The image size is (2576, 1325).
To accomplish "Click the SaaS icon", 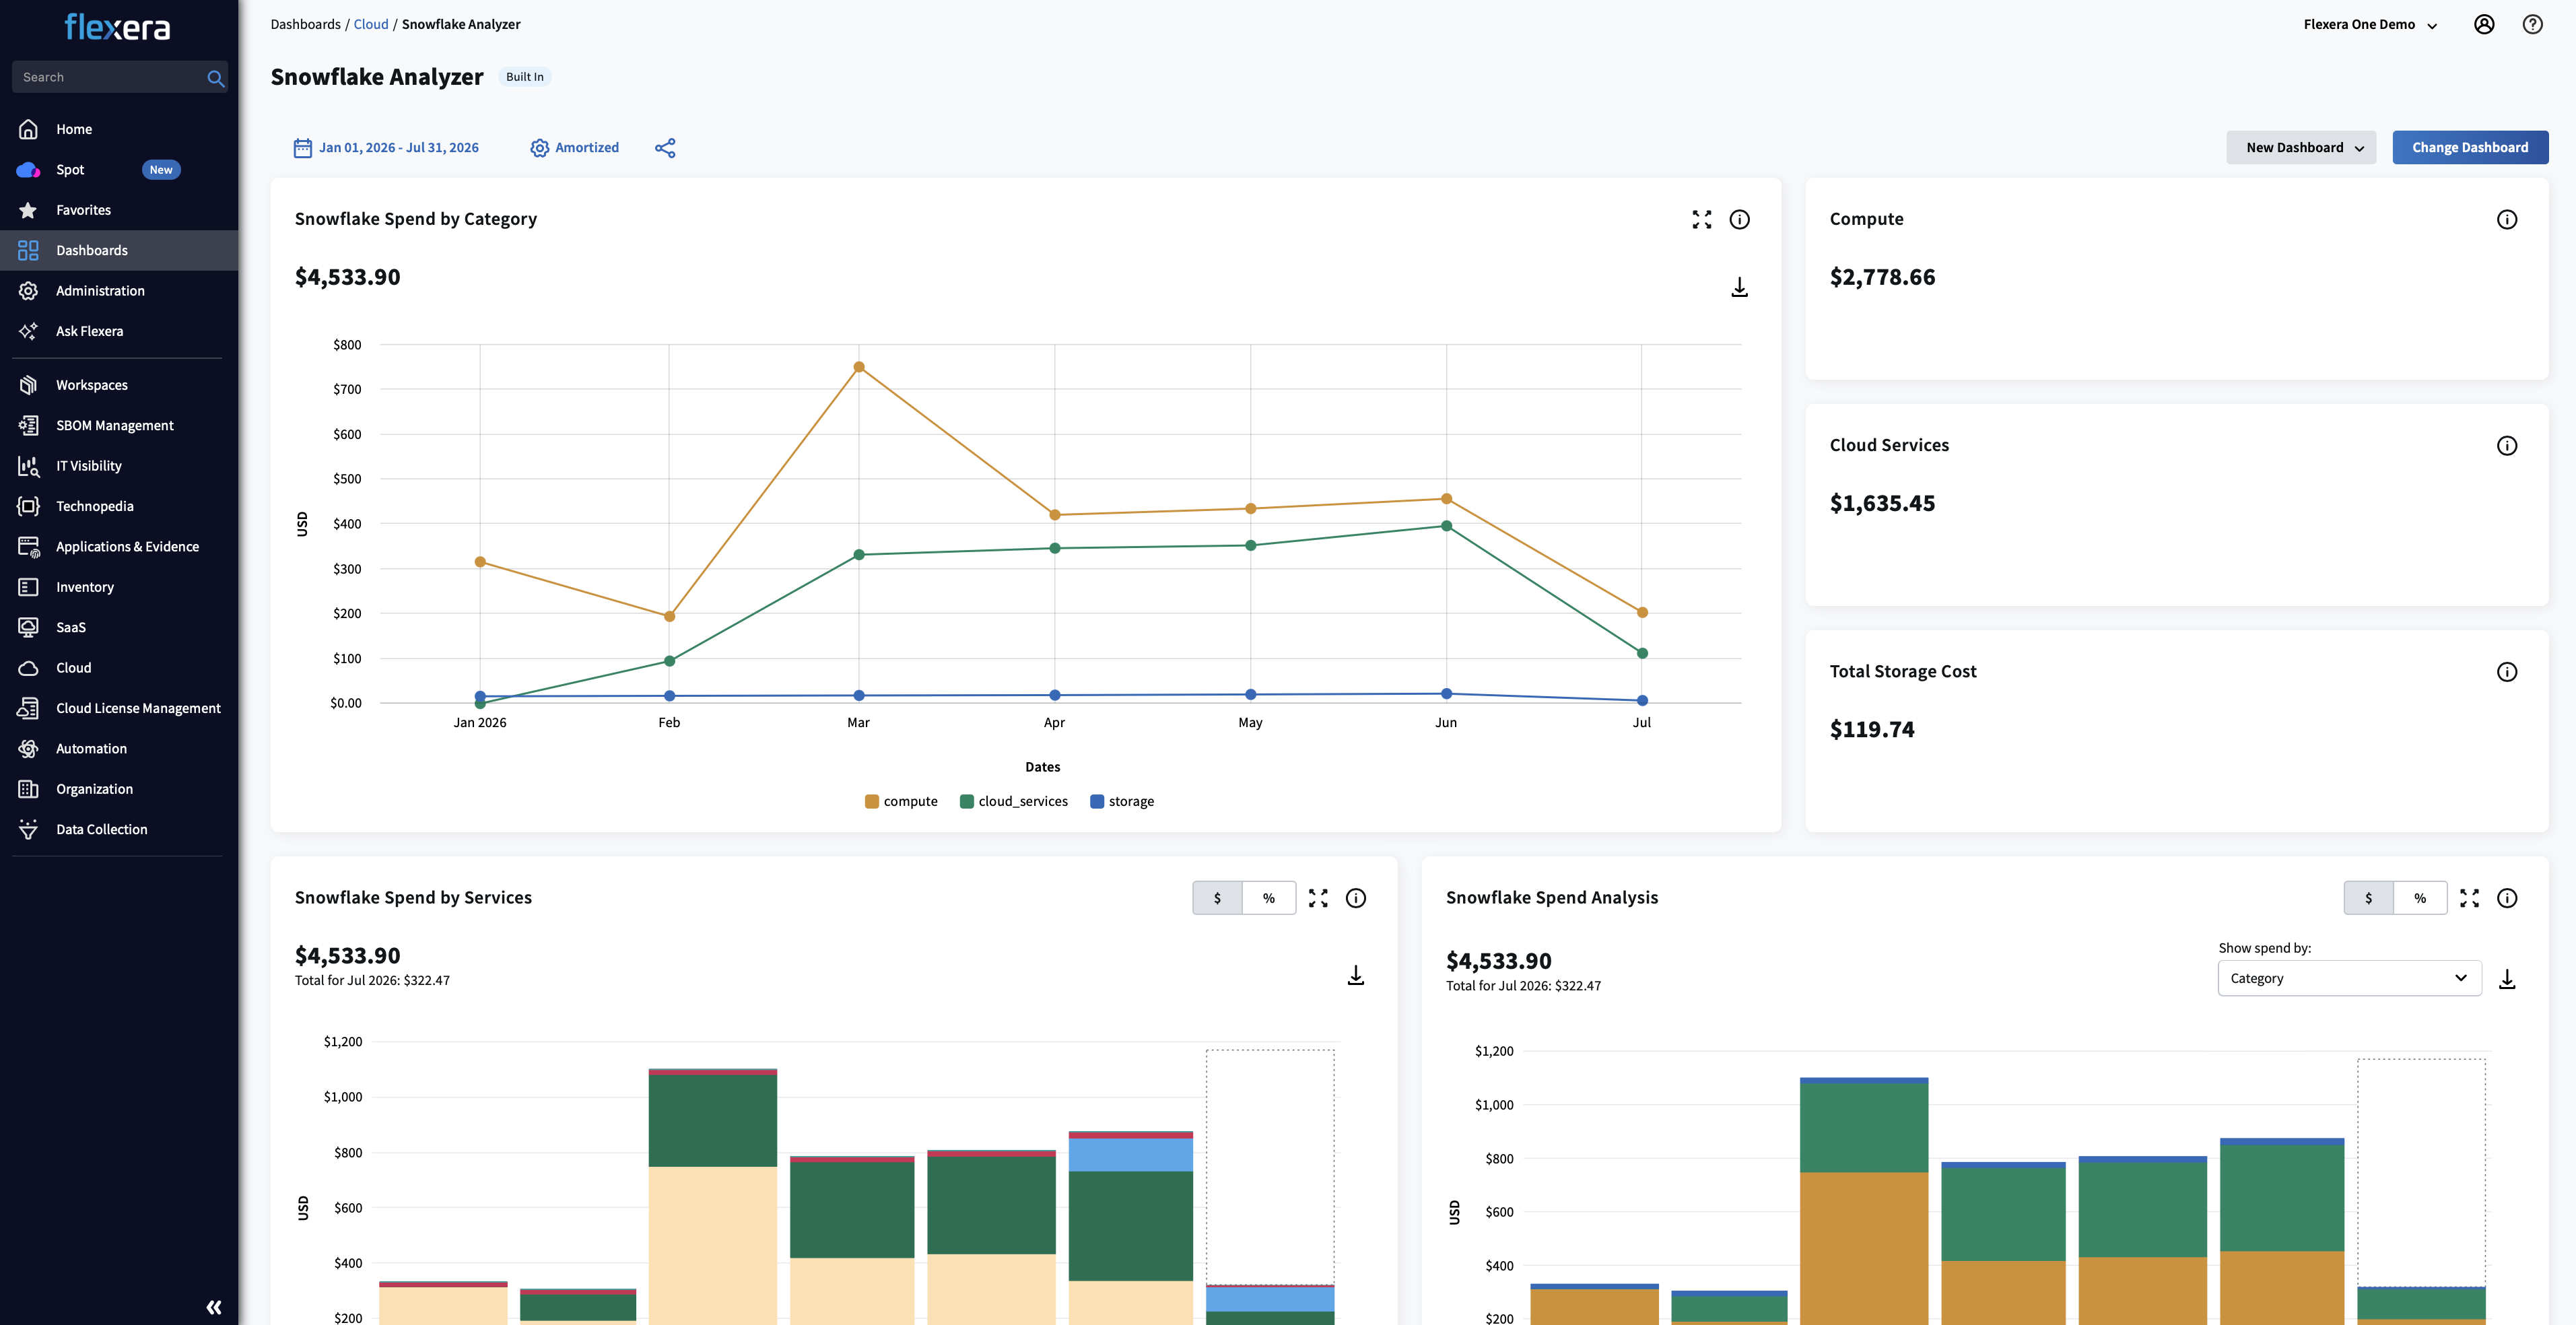I will (28, 627).
